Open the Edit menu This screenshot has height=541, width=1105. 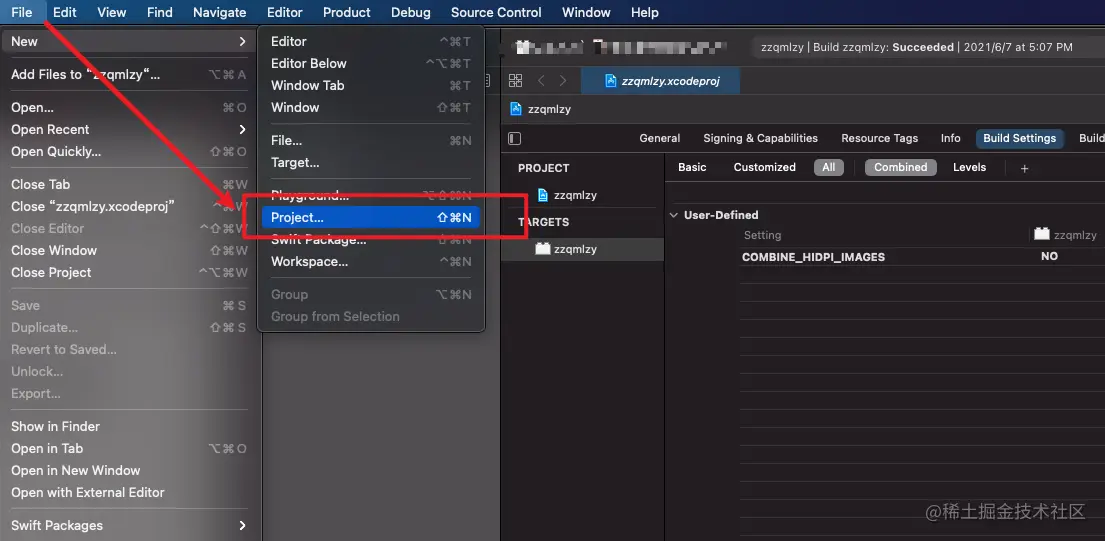[x=65, y=12]
